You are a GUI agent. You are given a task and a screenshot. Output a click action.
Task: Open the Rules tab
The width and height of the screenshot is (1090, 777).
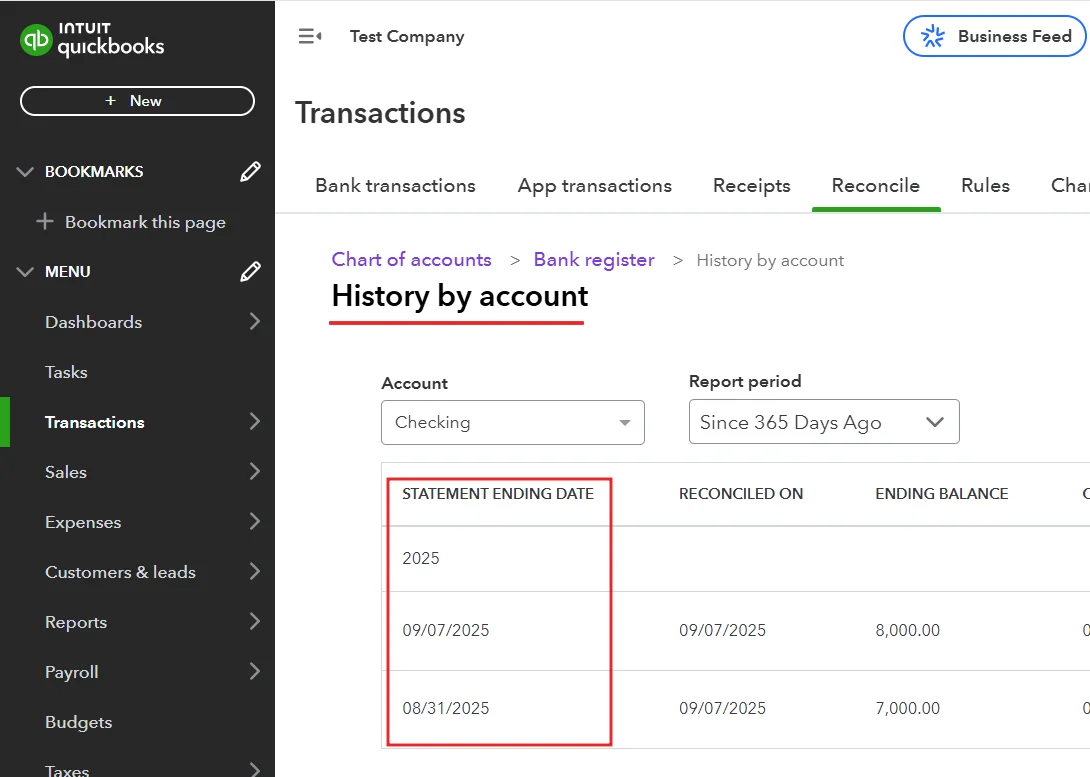pos(985,186)
